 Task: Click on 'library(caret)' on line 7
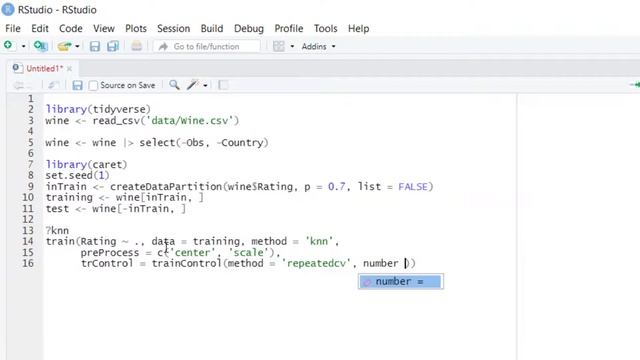tap(87, 164)
